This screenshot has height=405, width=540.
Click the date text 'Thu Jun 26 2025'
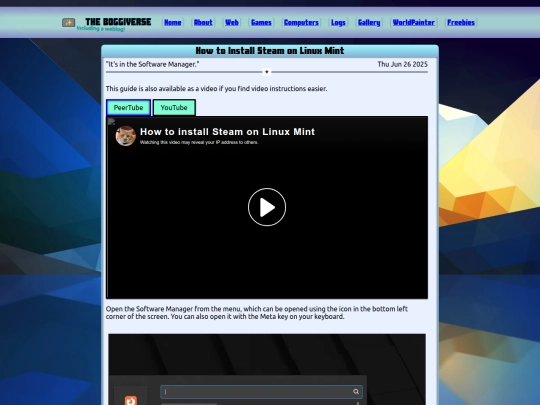click(x=402, y=64)
